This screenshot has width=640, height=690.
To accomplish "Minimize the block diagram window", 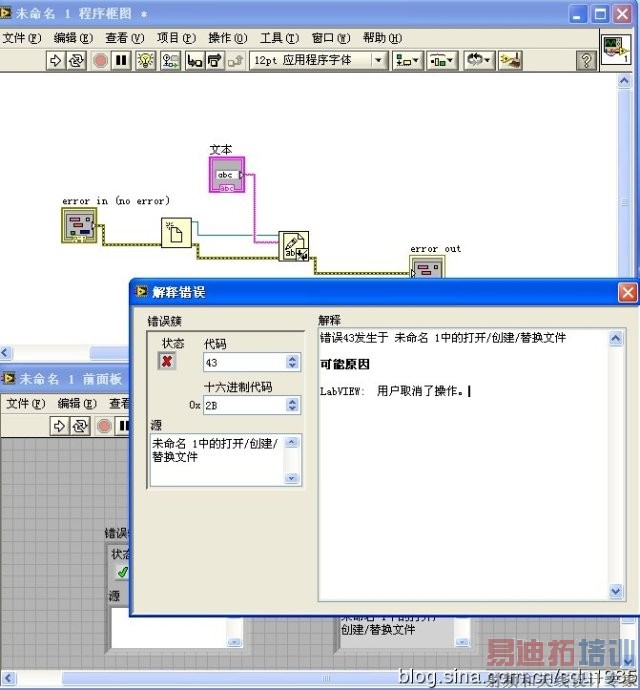I will click(578, 14).
